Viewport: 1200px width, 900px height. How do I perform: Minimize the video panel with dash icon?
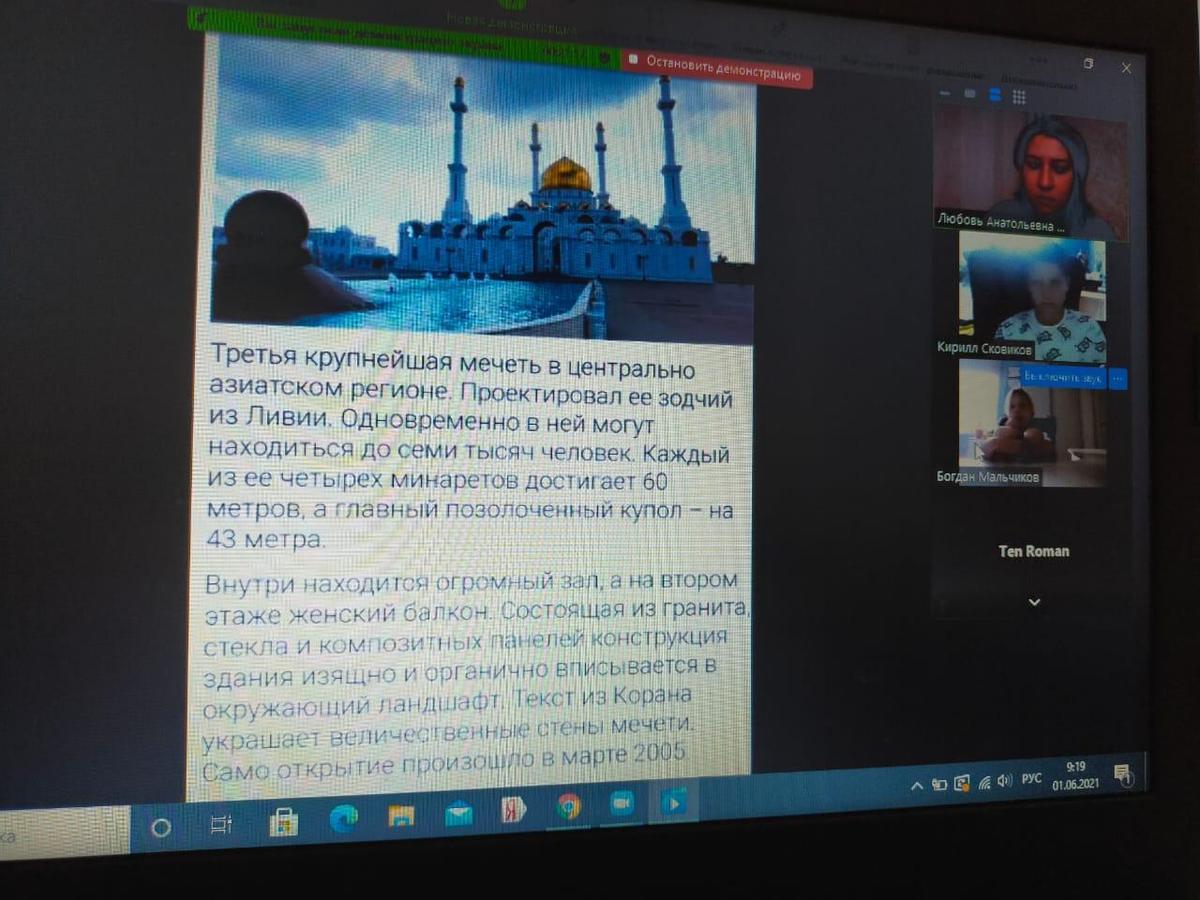tap(945, 94)
